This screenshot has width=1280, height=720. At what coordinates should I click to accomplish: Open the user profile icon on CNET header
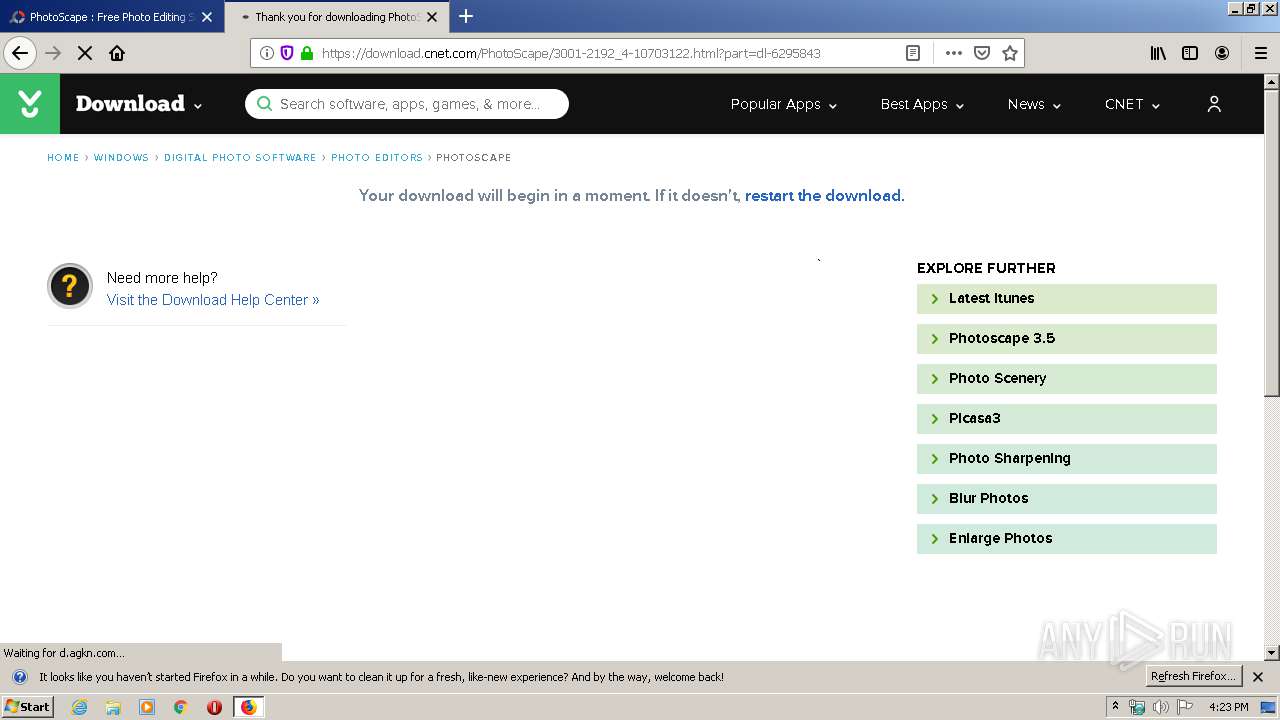click(1214, 104)
